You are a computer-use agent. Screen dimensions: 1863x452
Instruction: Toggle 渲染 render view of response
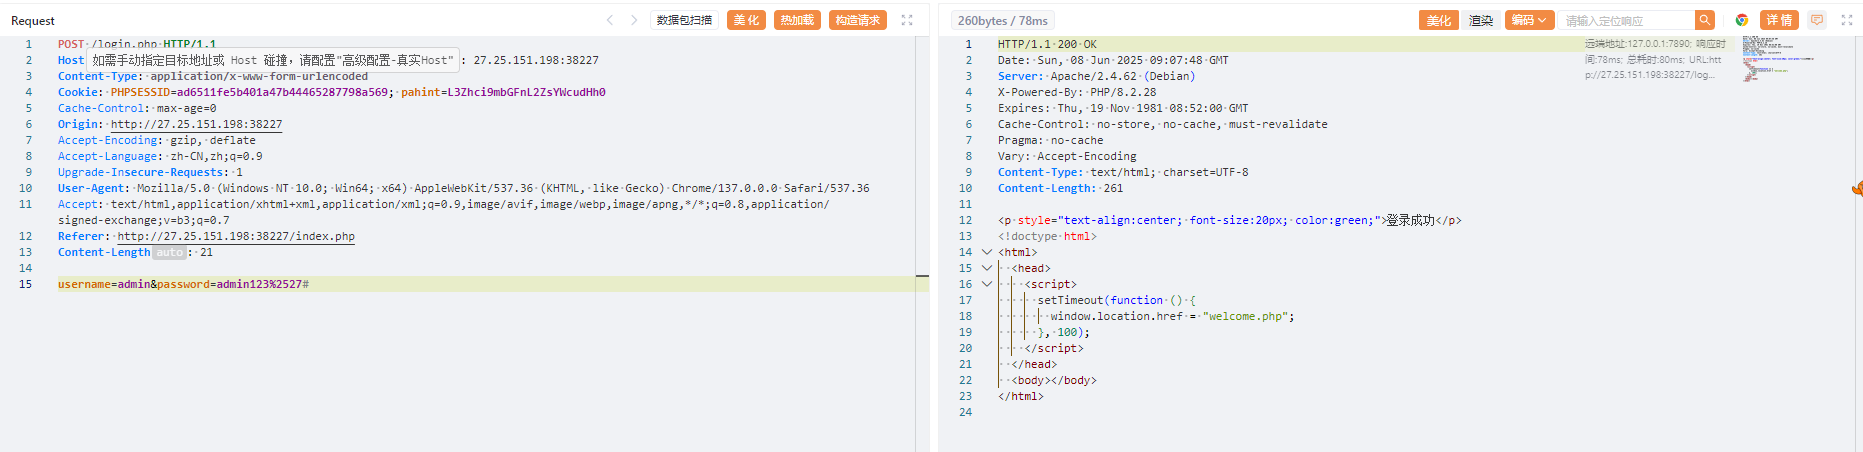click(x=1481, y=20)
